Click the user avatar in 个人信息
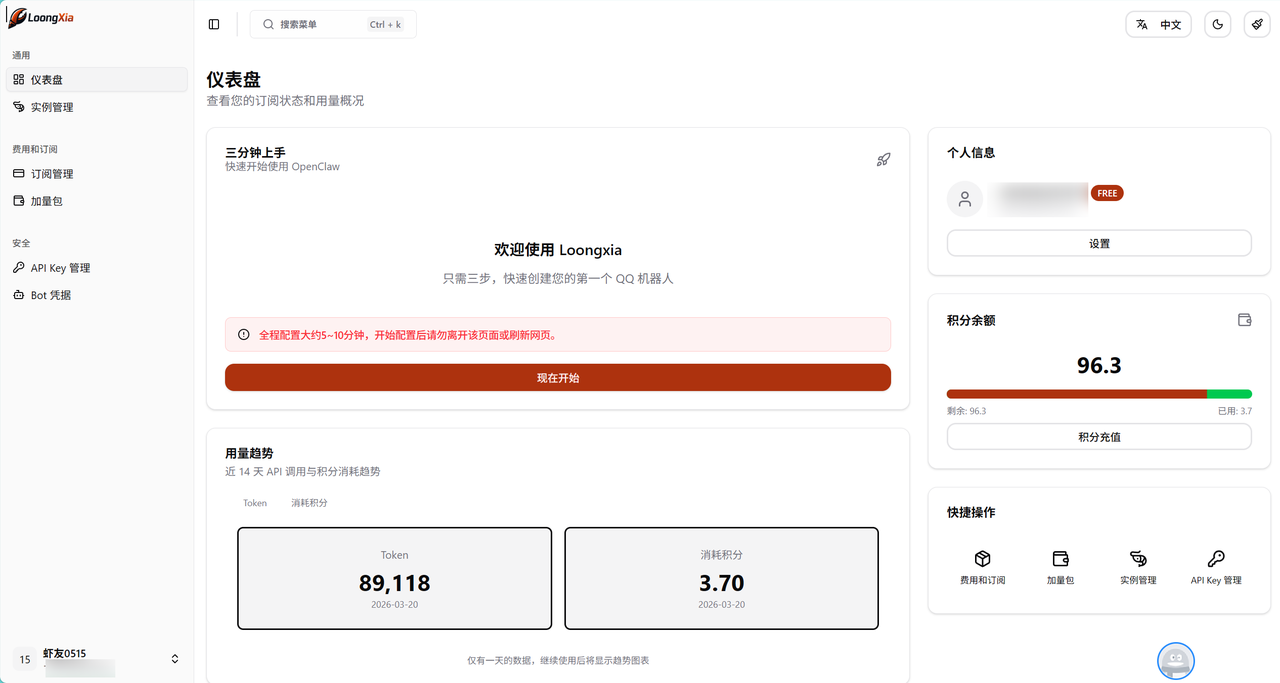The height and width of the screenshot is (683, 1280). [x=965, y=199]
